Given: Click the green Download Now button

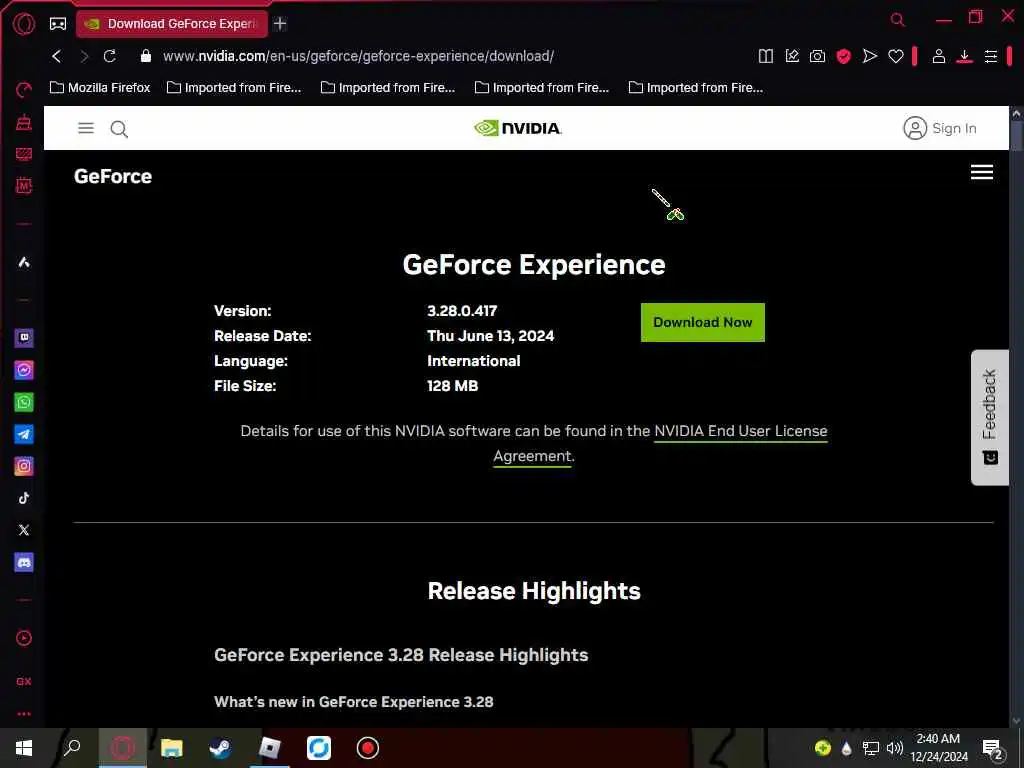Looking at the screenshot, I should 703,322.
